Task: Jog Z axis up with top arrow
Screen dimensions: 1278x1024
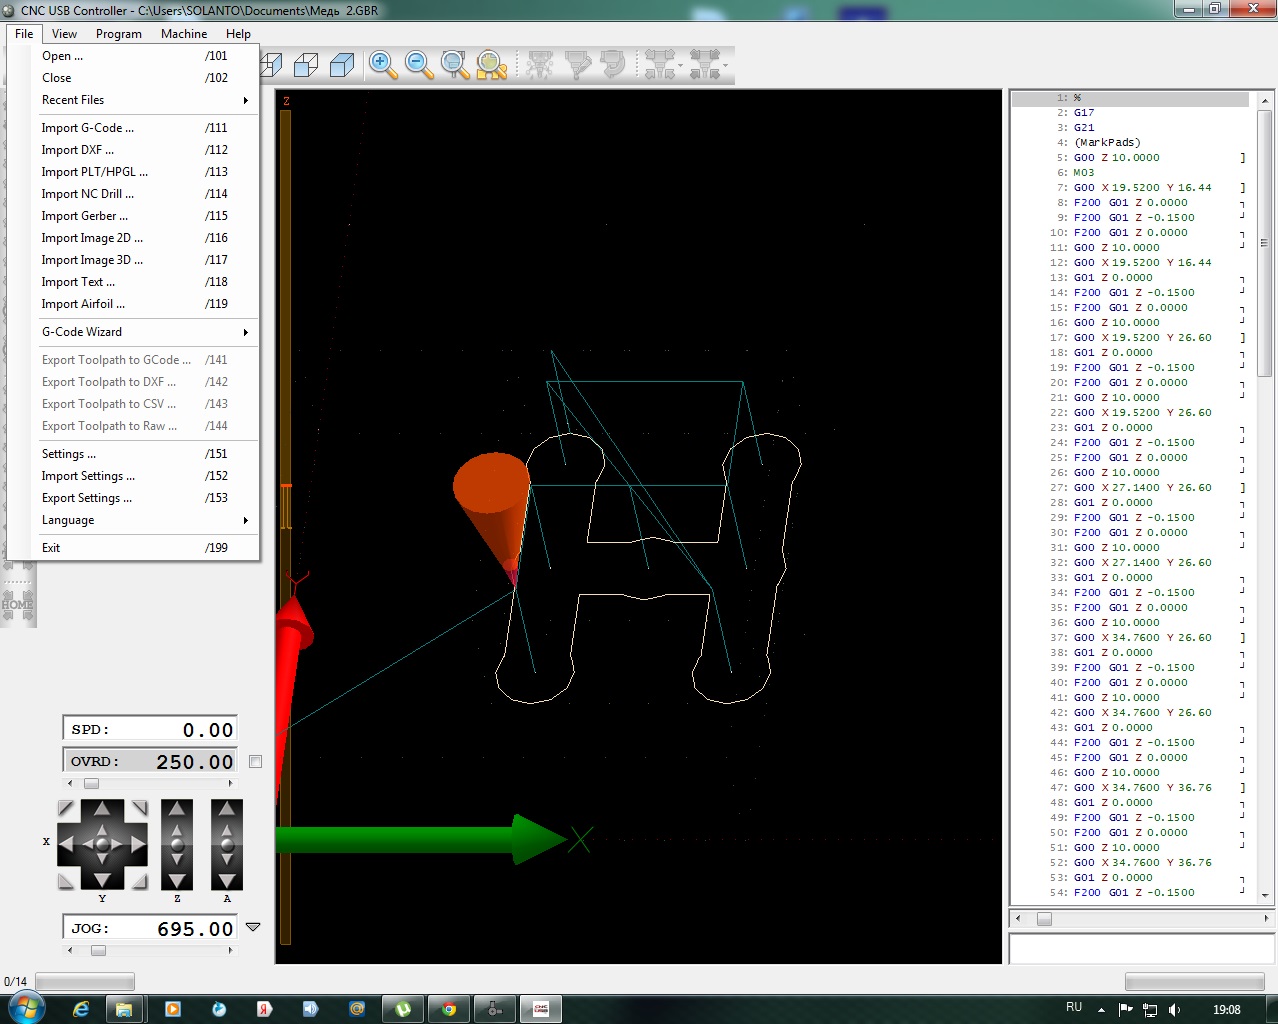Action: pyautogui.click(x=177, y=808)
